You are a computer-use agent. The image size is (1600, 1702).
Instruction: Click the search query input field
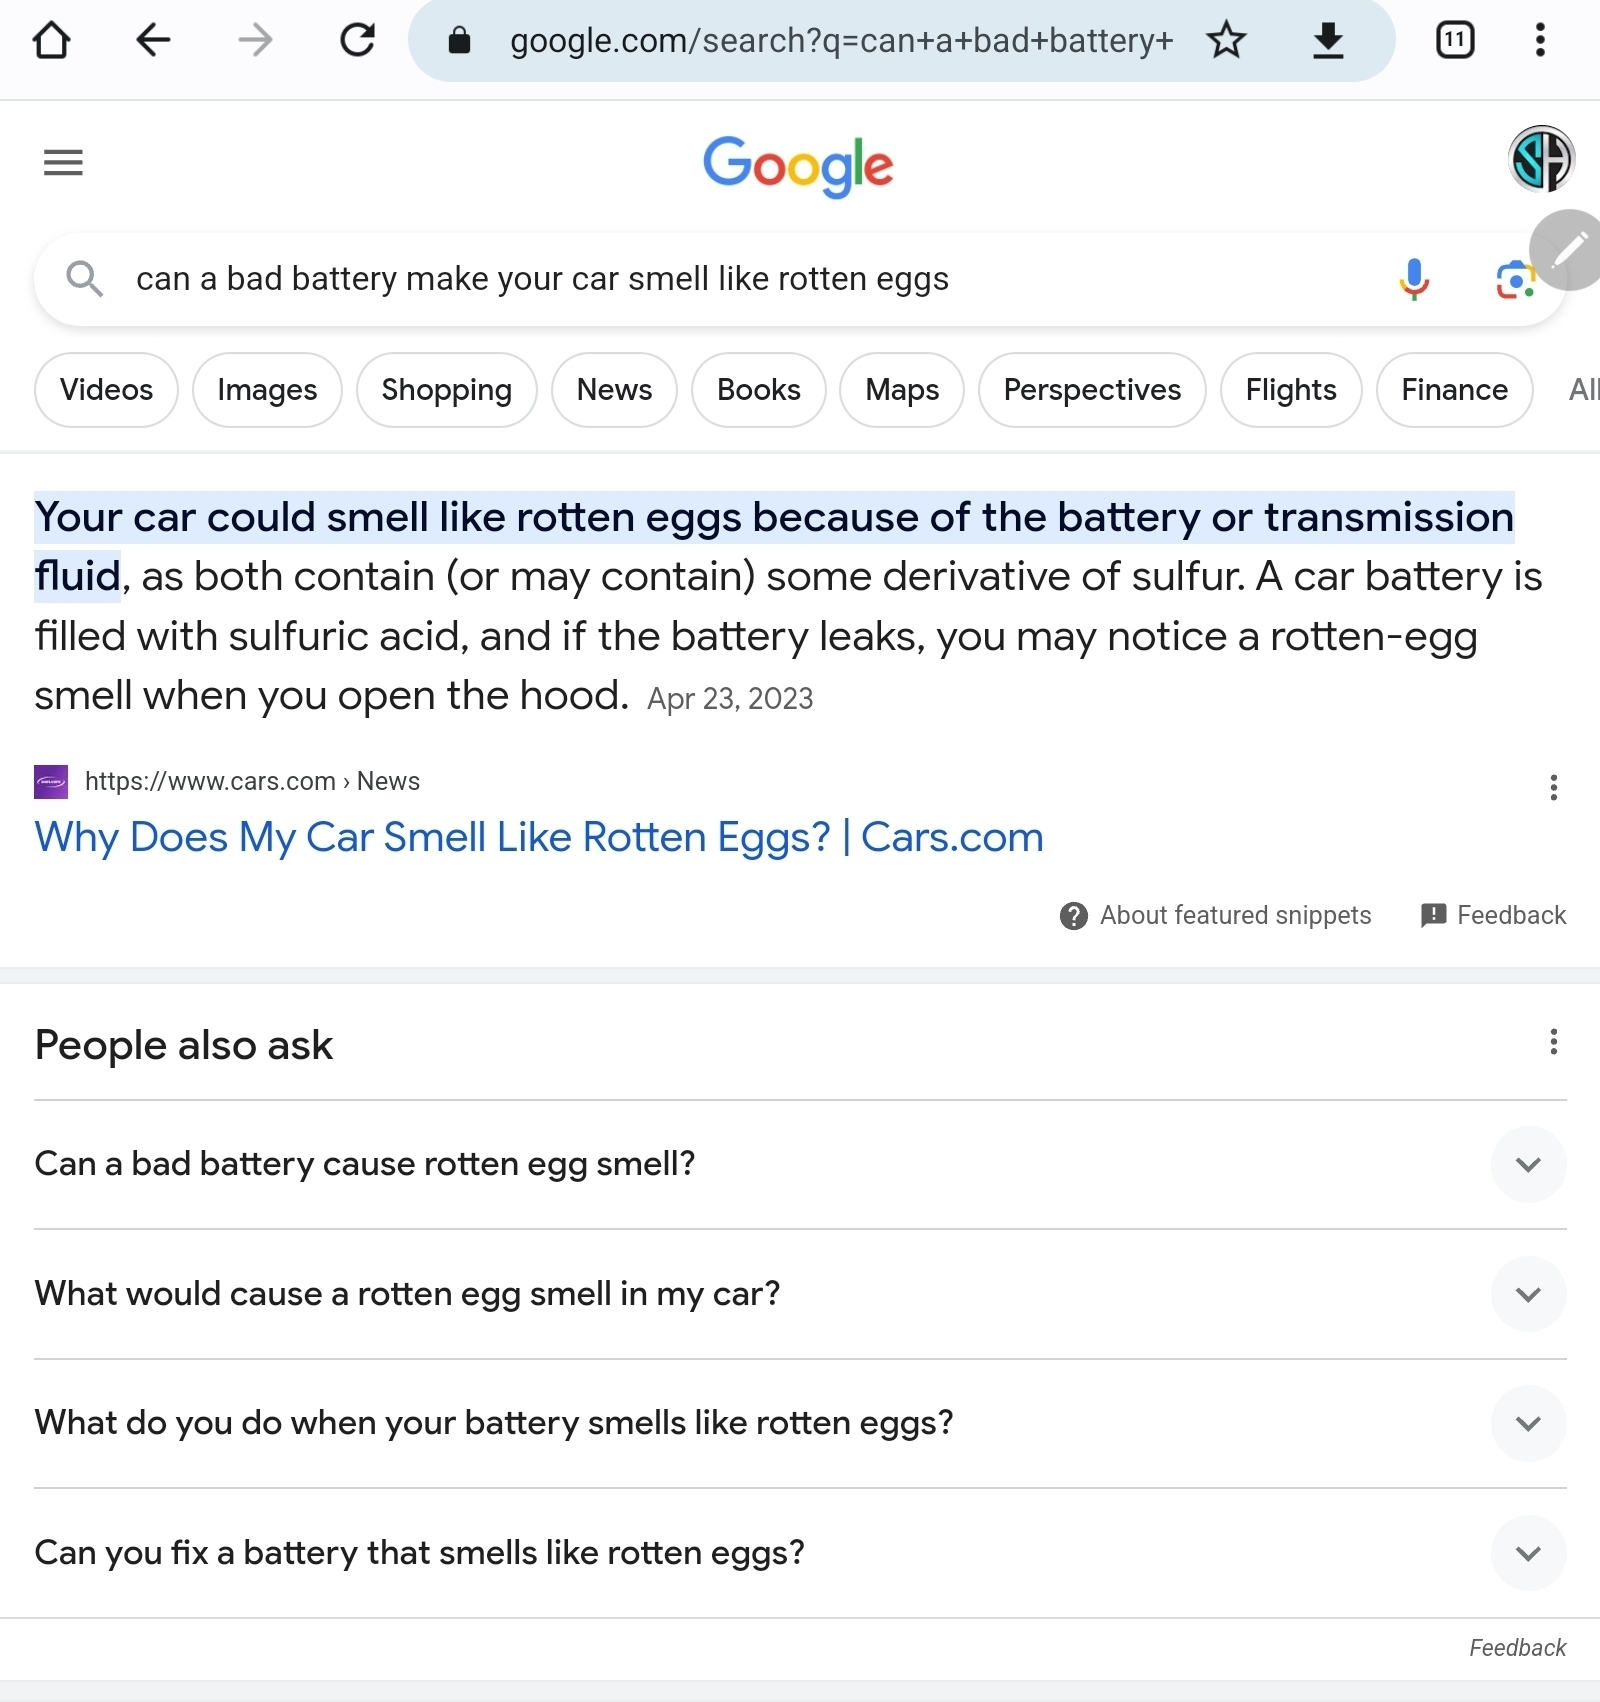[x=700, y=279]
